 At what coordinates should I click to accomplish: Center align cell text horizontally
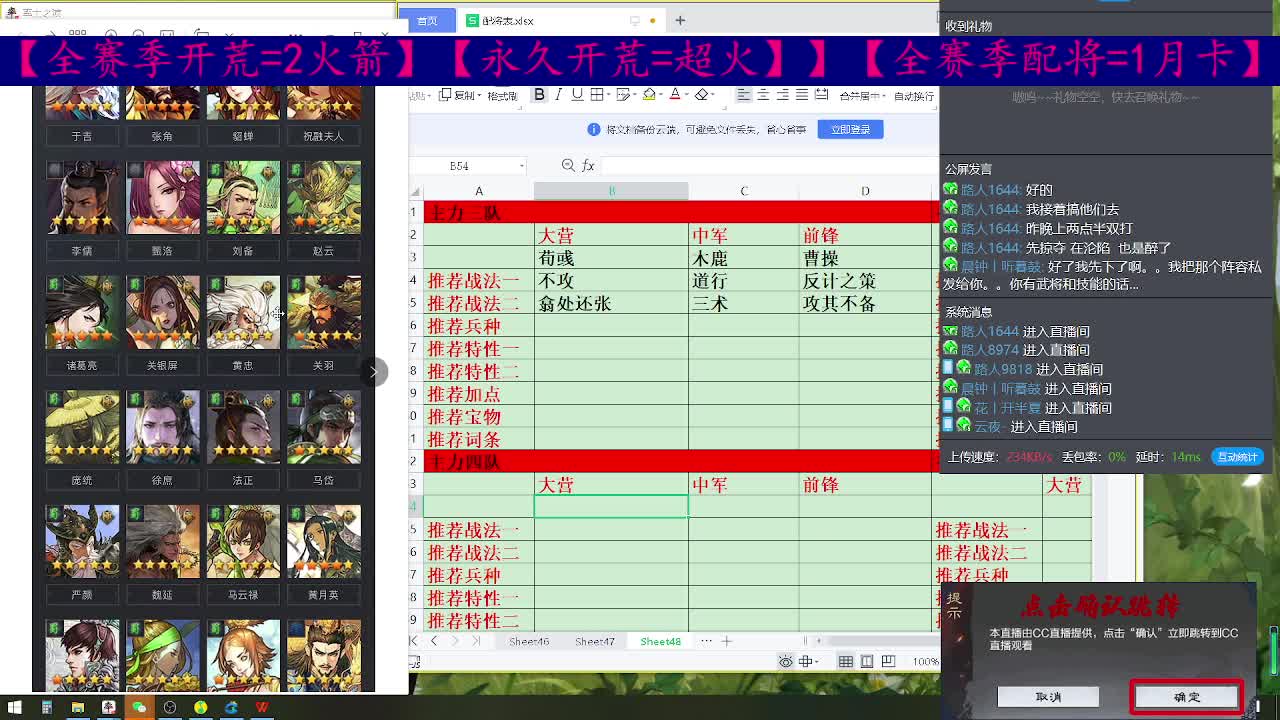point(763,95)
